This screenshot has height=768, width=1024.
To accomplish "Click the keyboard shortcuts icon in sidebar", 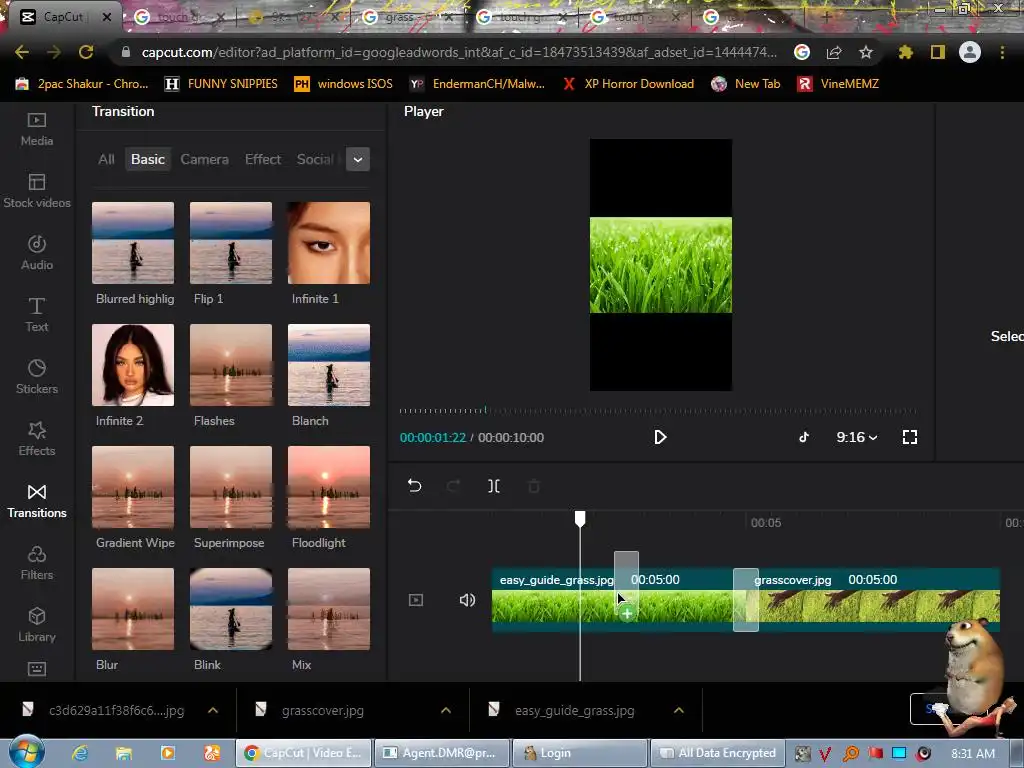I will [37, 669].
